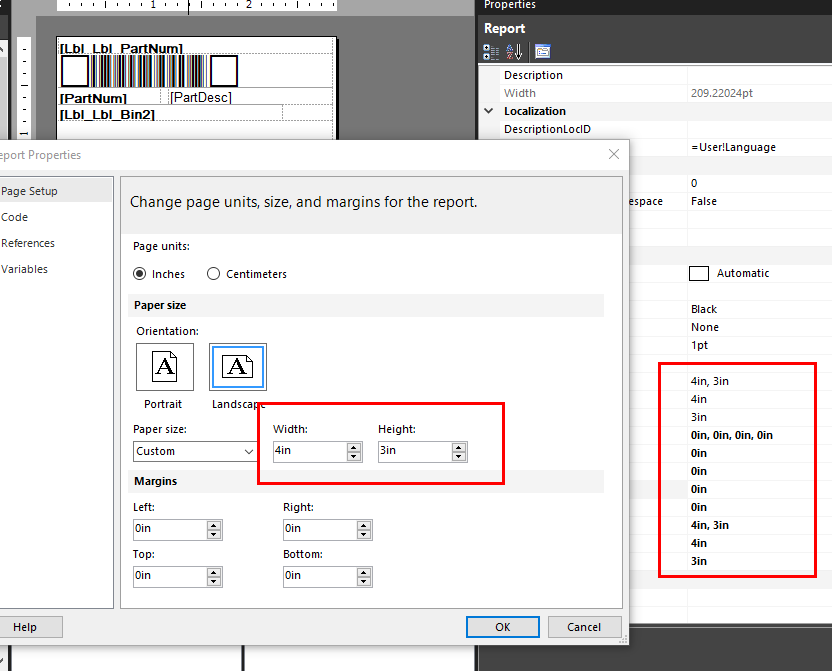
Task: Confirm with the OK button
Action: click(502, 627)
